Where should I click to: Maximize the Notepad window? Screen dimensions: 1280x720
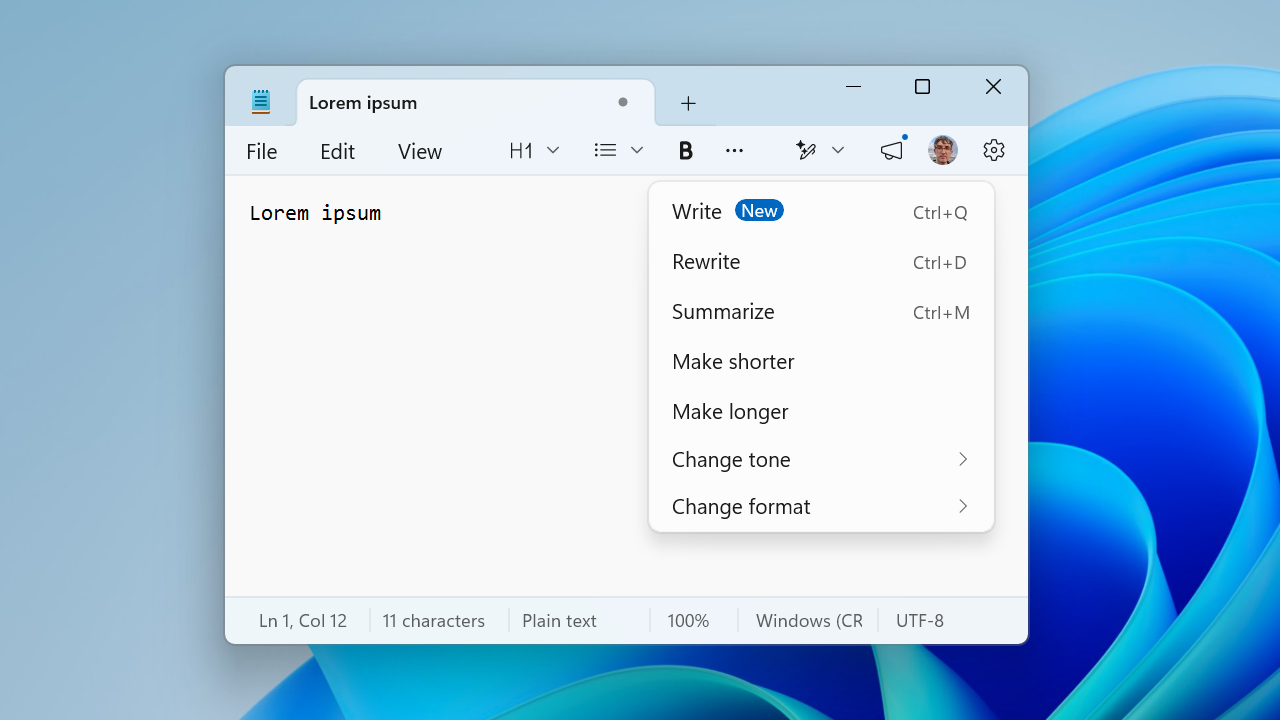(x=922, y=87)
